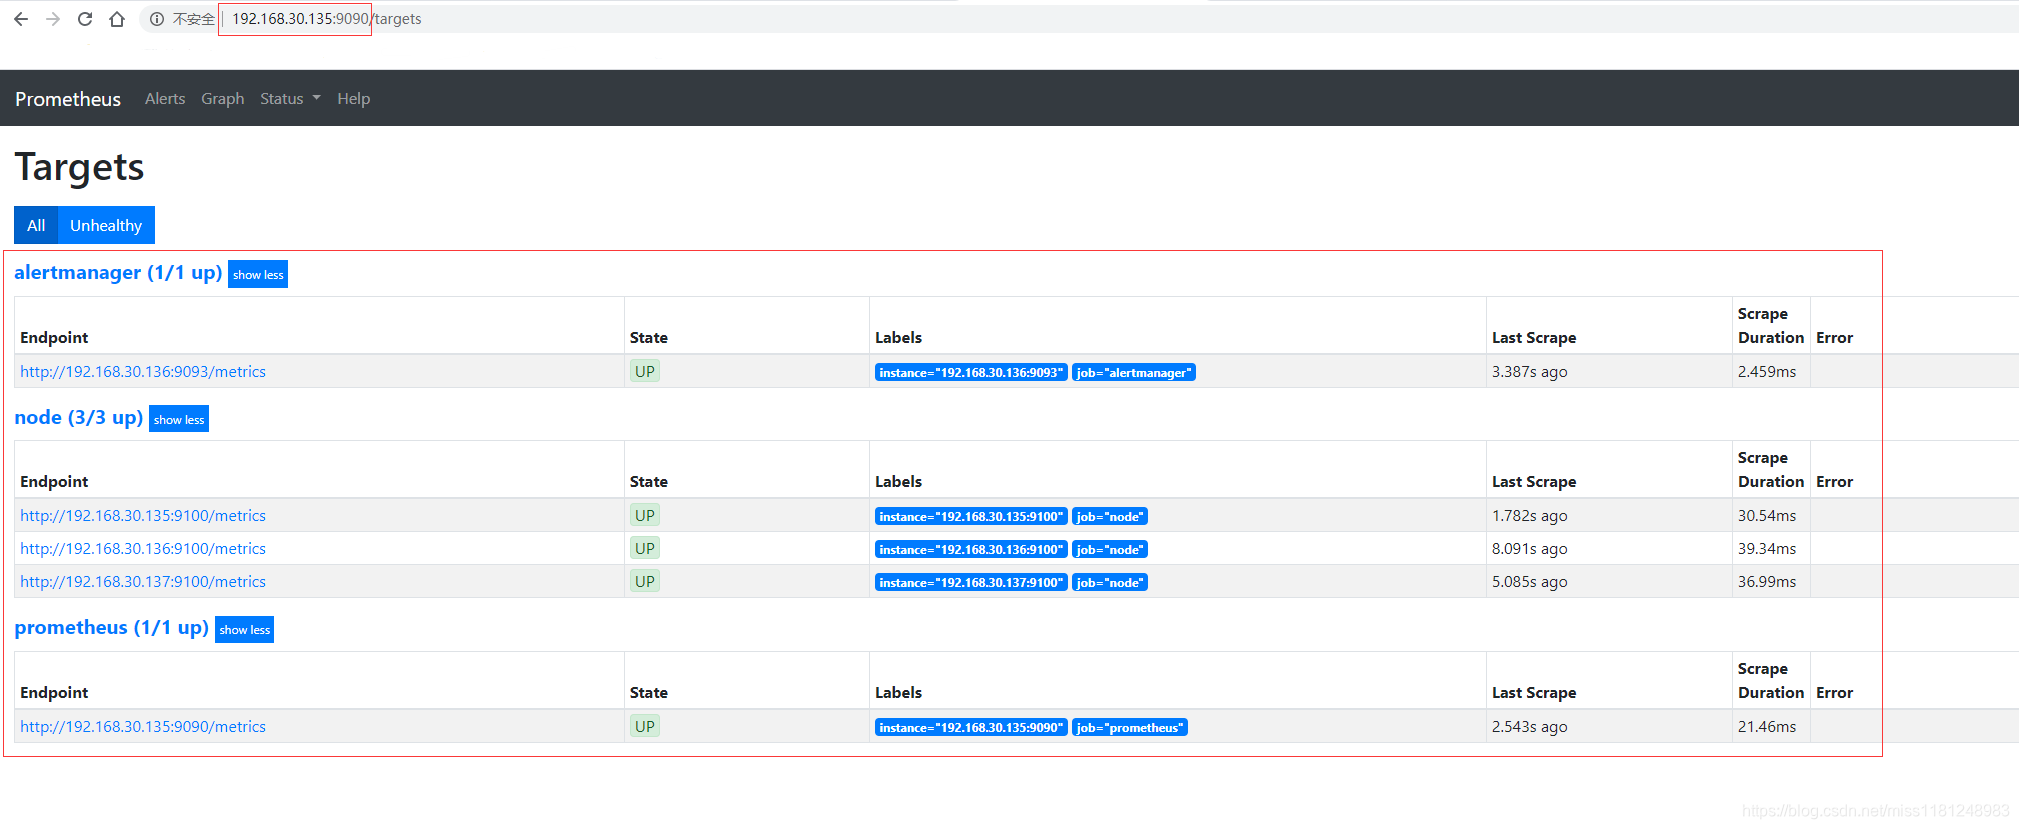The width and height of the screenshot is (2019, 829).
Task: Go forward in browser history
Action: [x=53, y=19]
